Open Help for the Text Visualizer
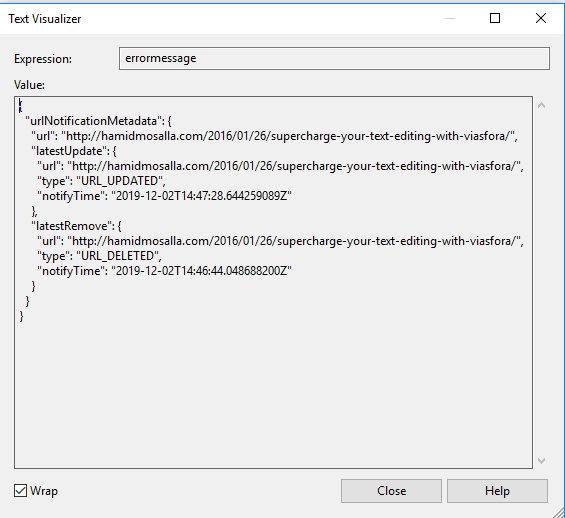The image size is (565, 518). (497, 491)
